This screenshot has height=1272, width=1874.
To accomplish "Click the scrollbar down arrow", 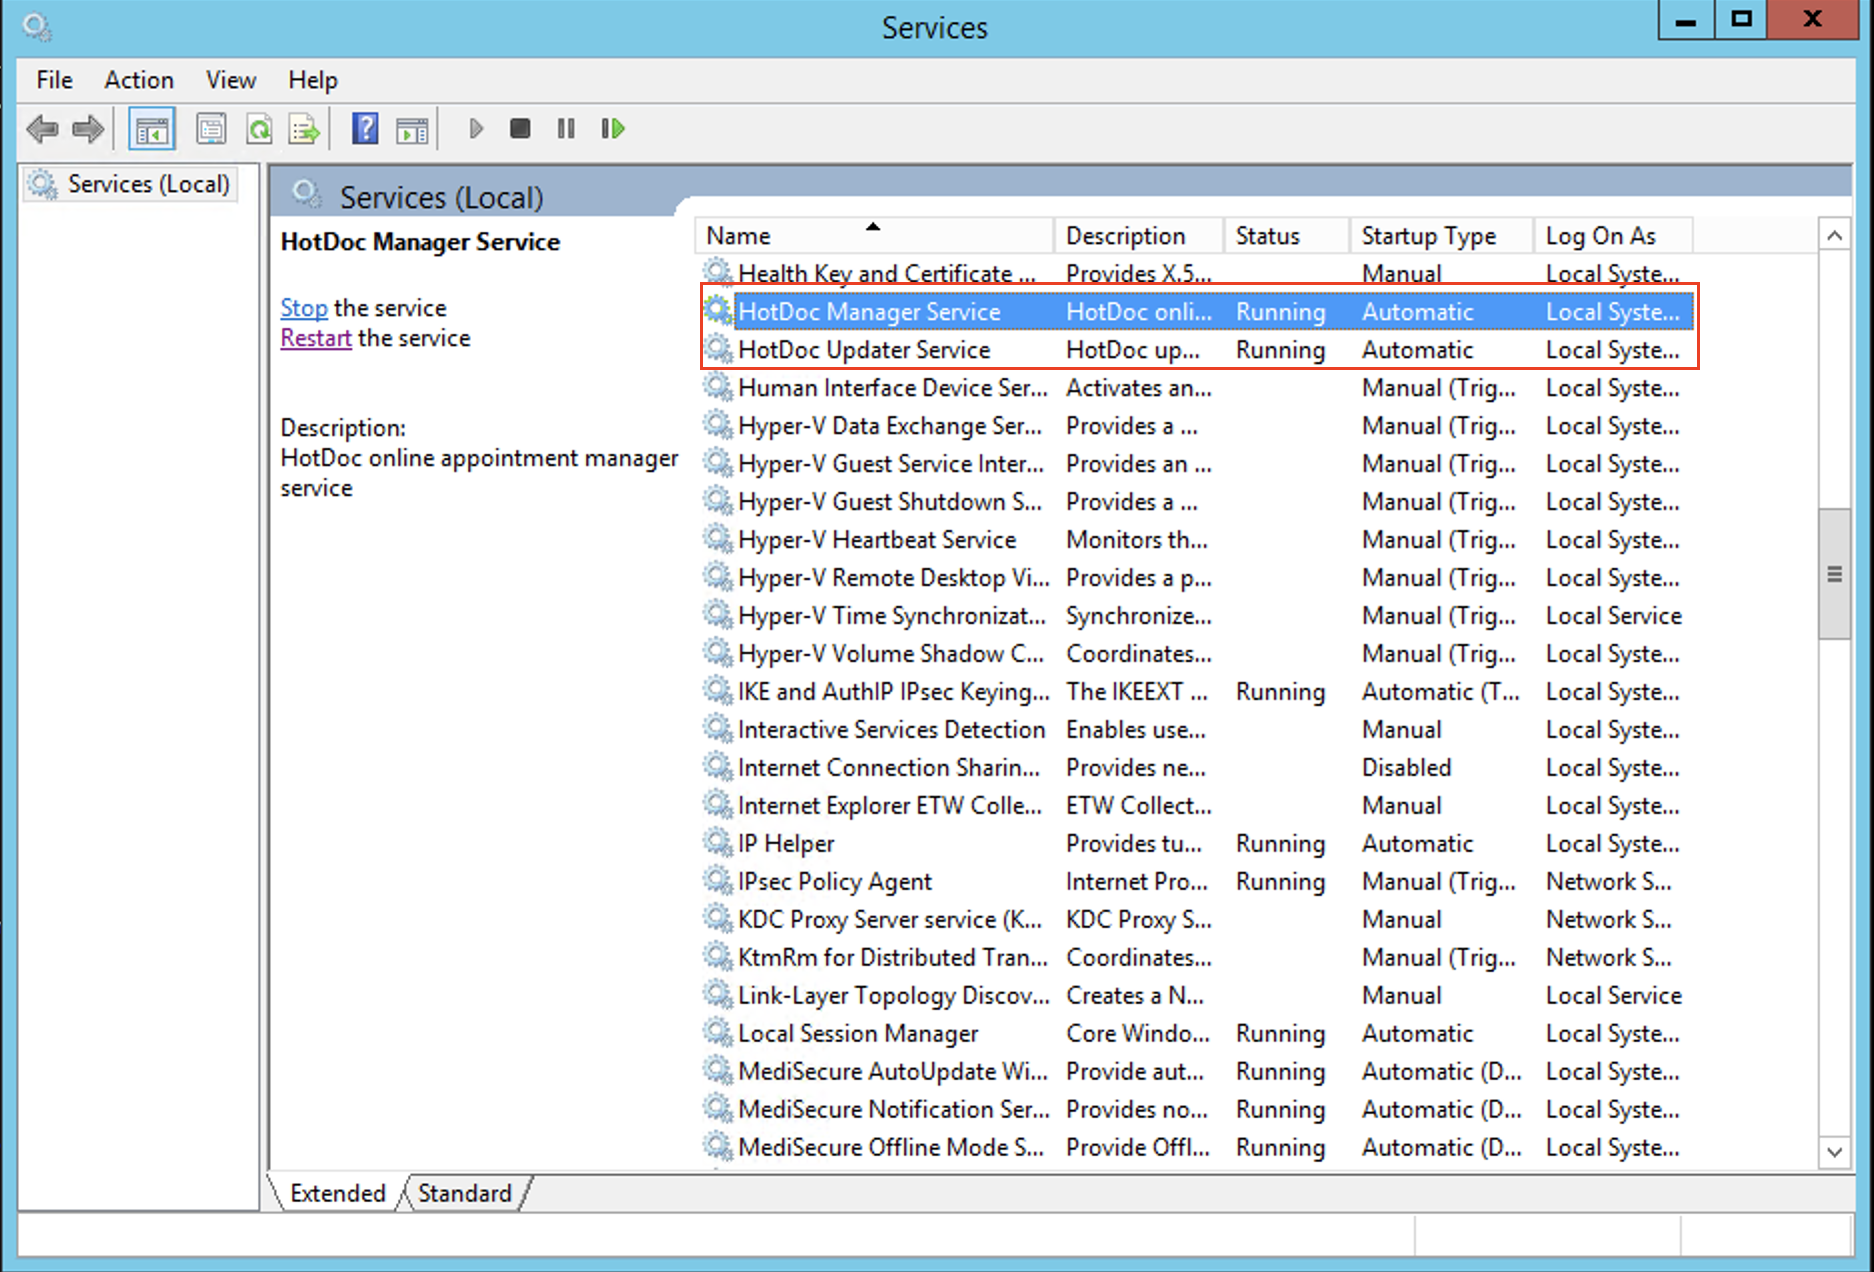I will tap(1834, 1151).
